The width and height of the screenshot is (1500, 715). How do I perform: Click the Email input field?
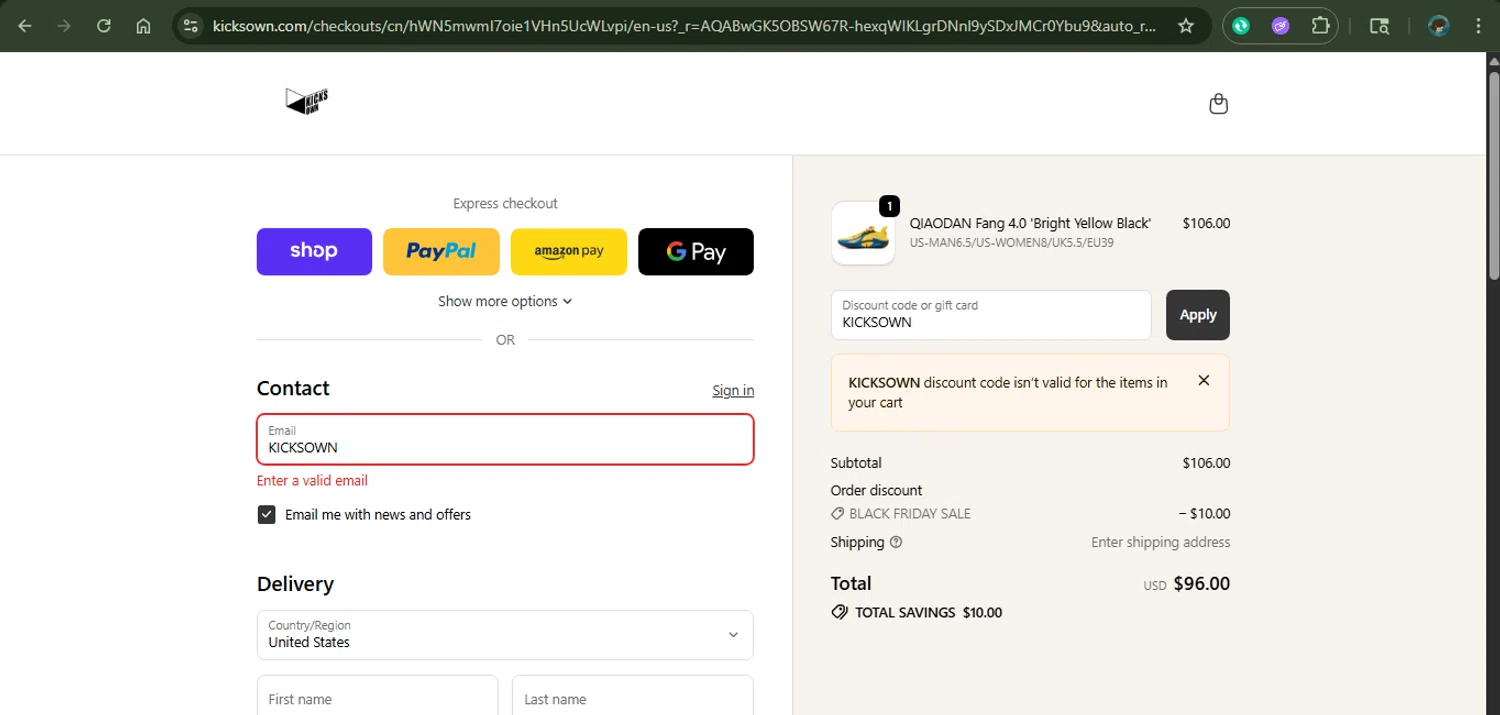tap(505, 440)
